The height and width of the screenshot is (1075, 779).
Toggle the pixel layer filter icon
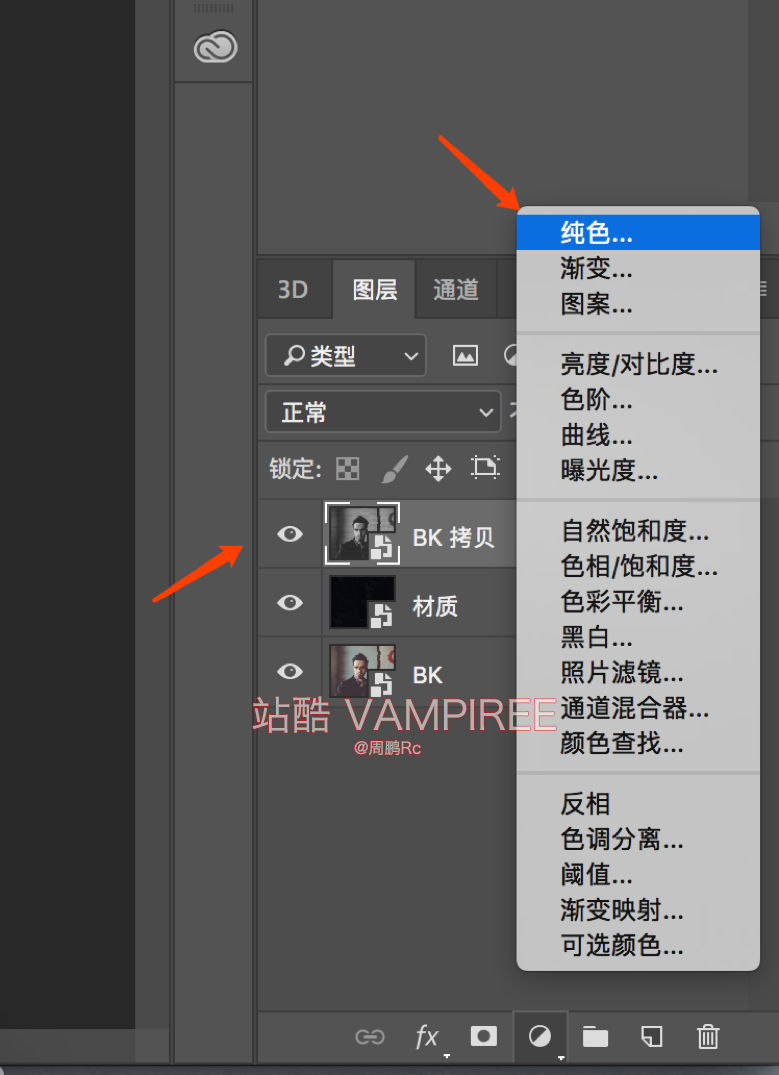pyautogui.click(x=465, y=355)
